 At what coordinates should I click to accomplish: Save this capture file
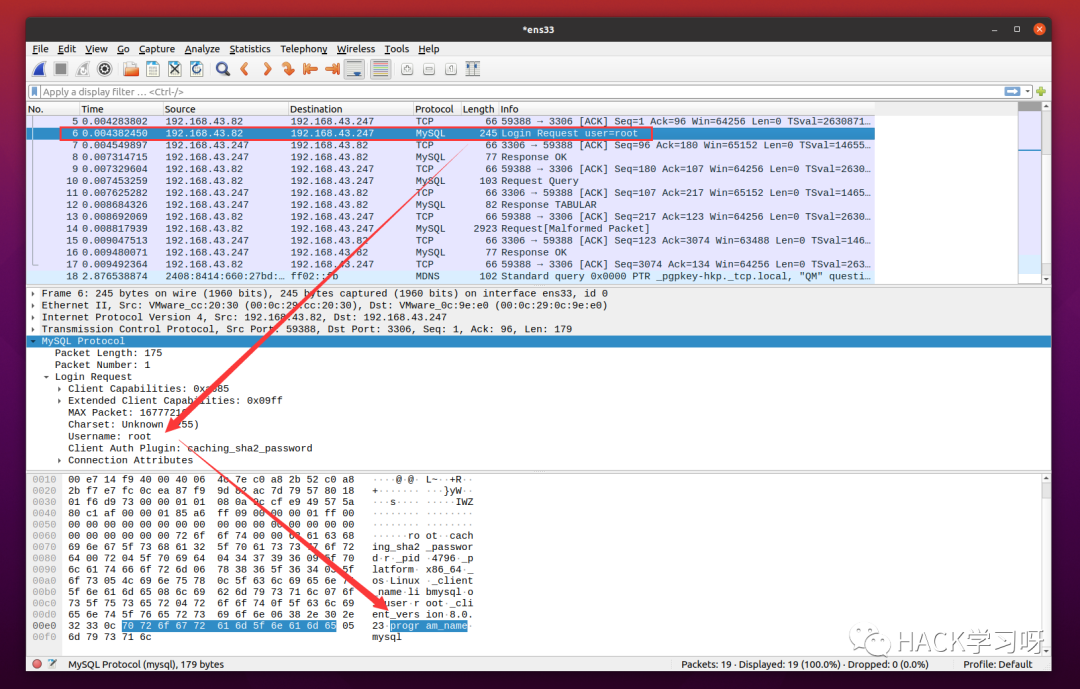tap(153, 69)
